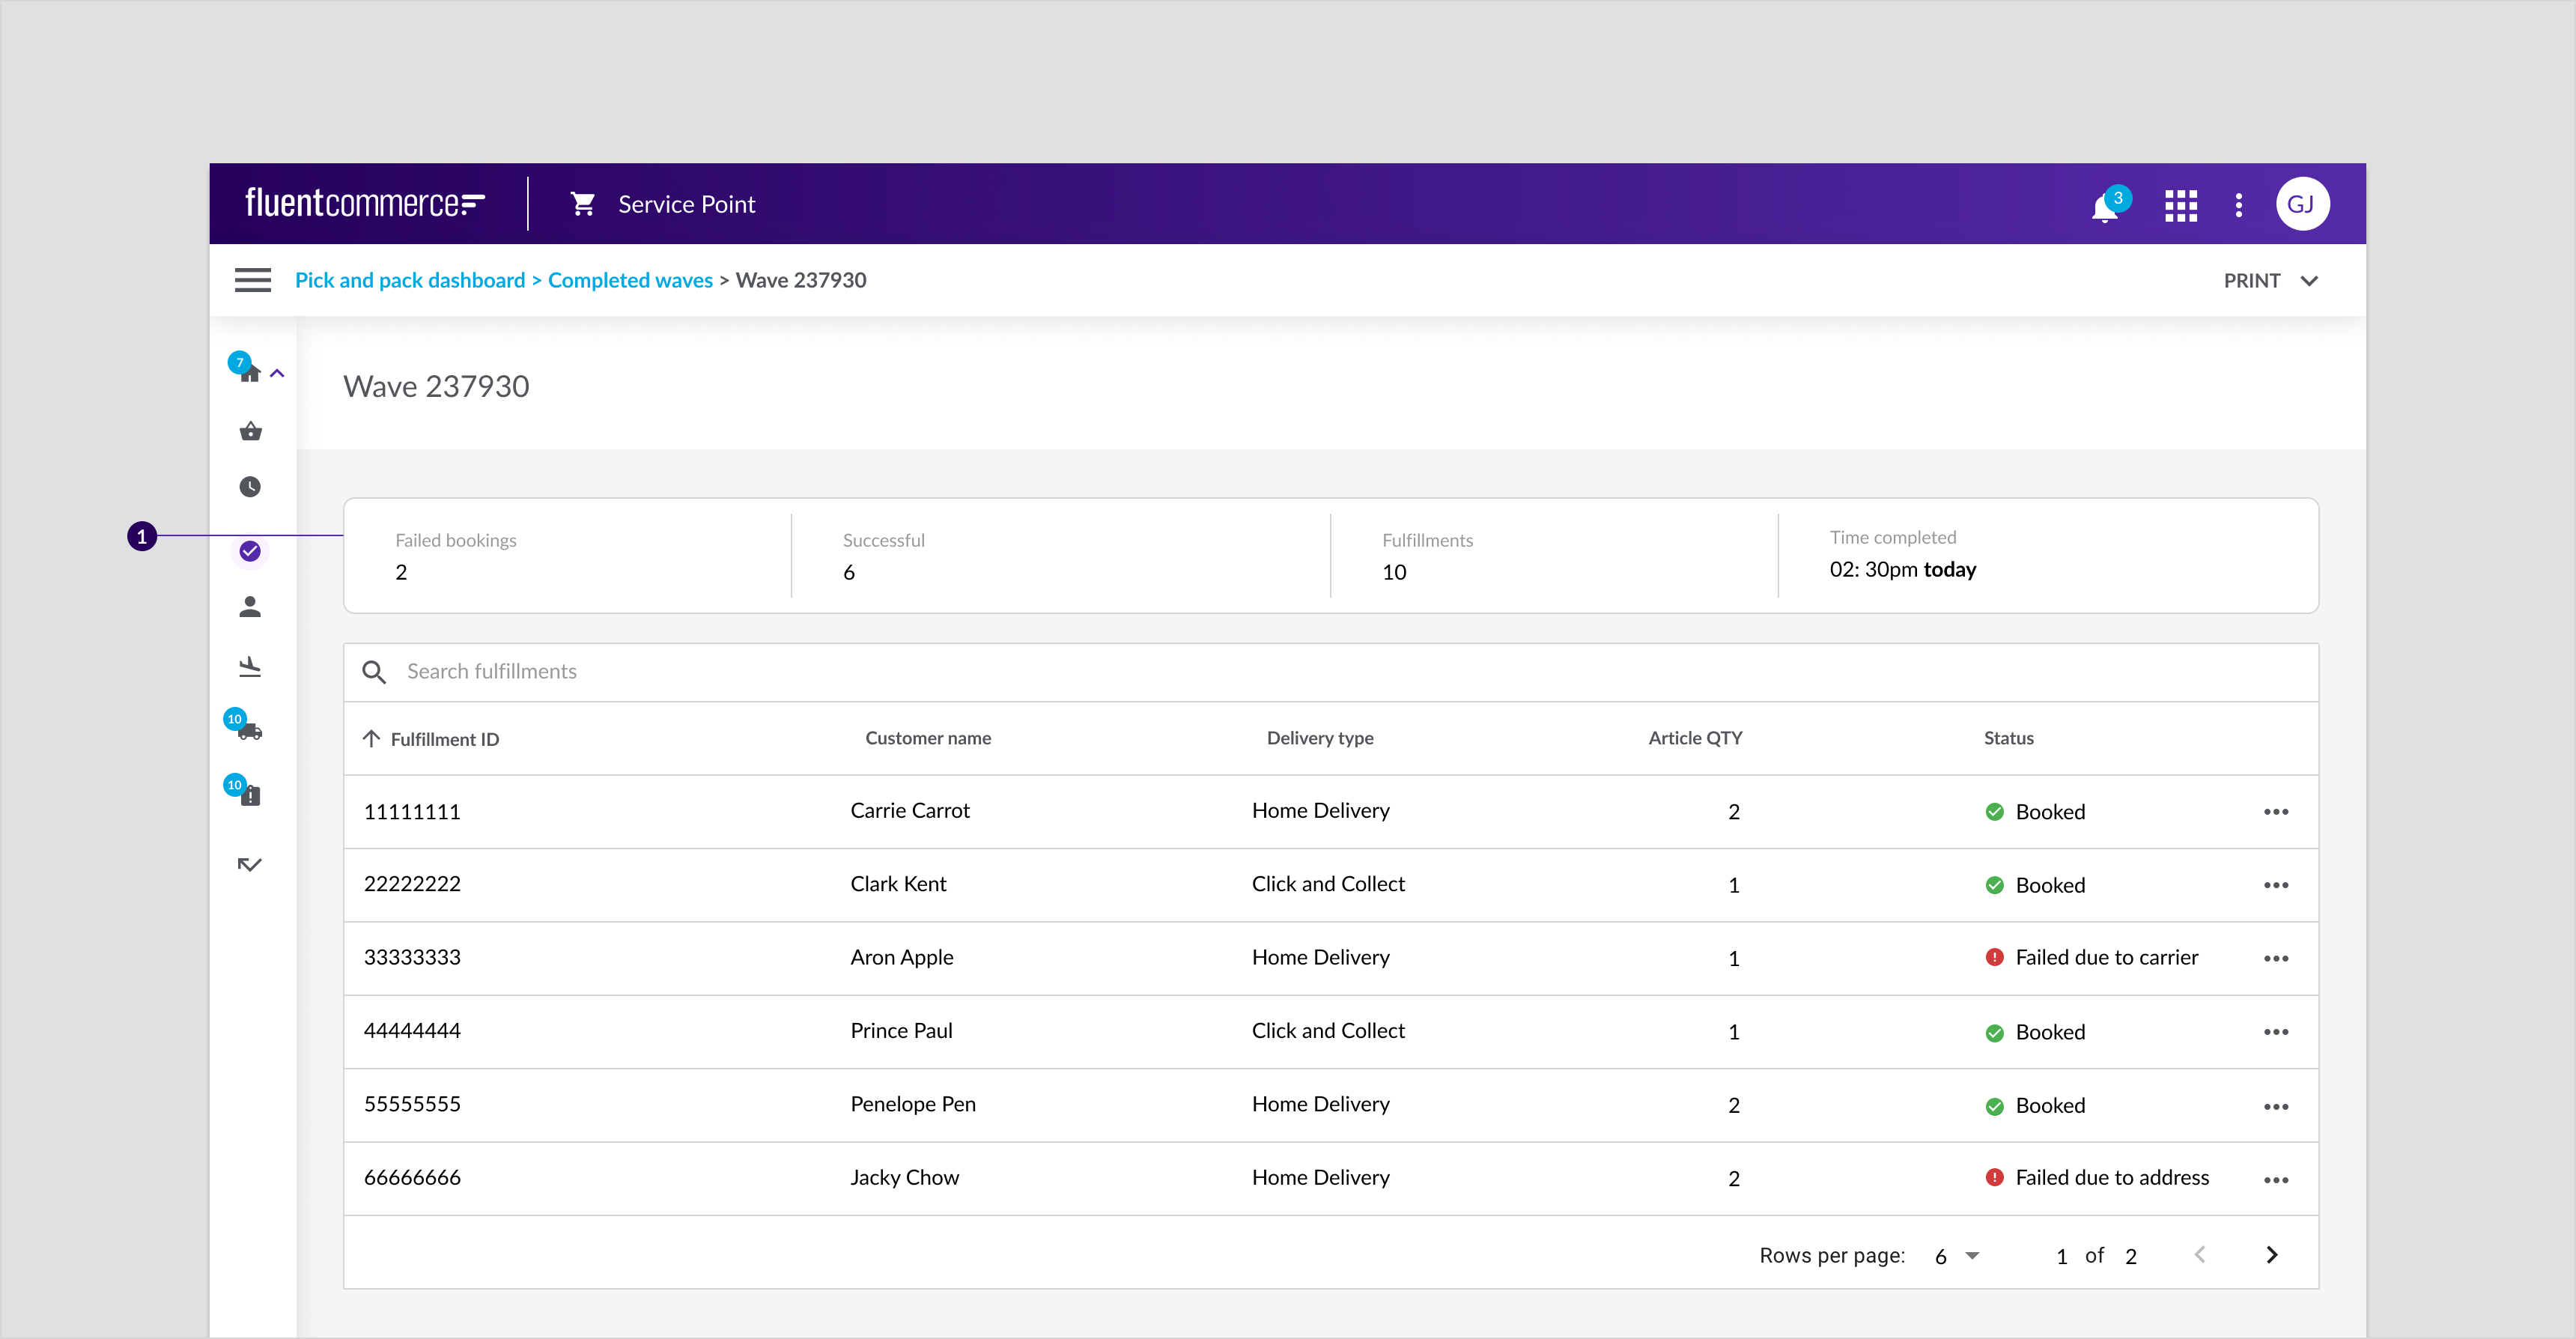Click the vertical ellipsis app settings icon
Viewport: 2576px width, 1339px height.
2239,204
